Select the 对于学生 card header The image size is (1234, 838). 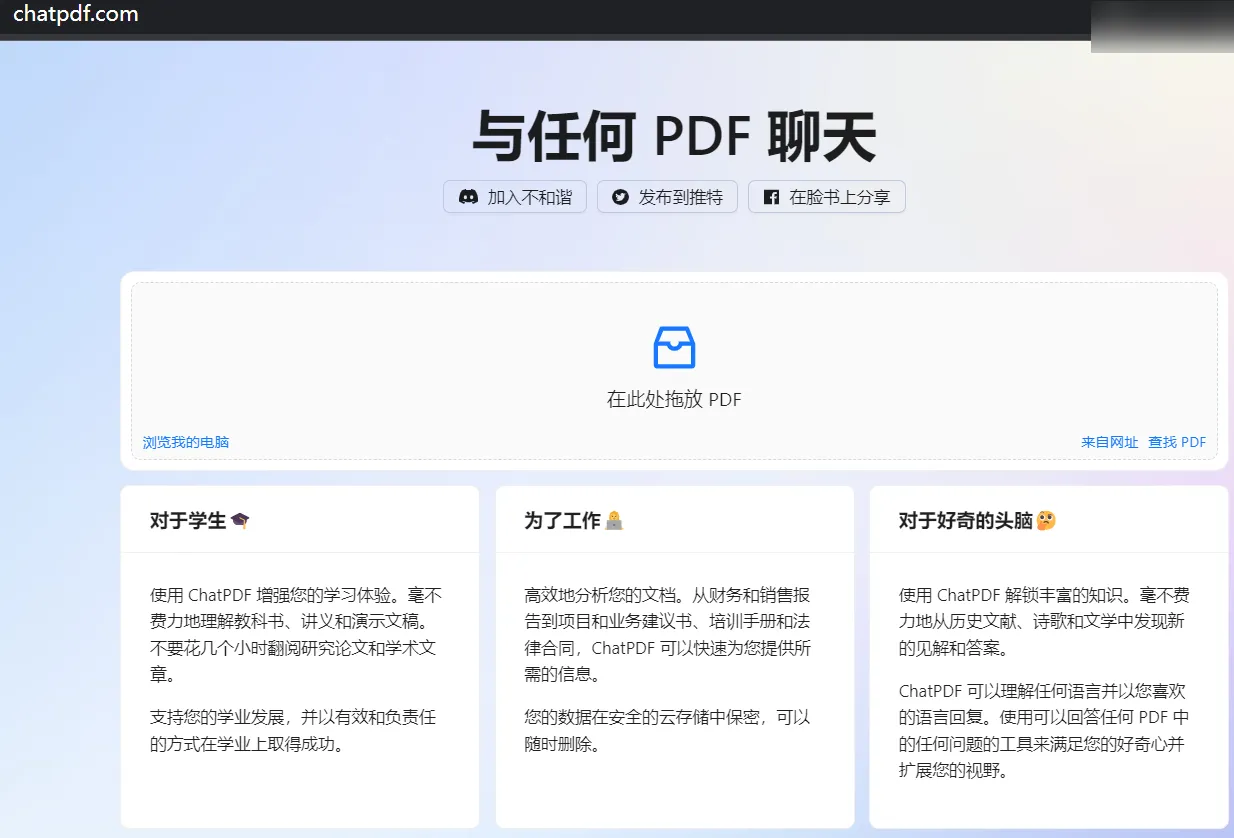[190, 519]
